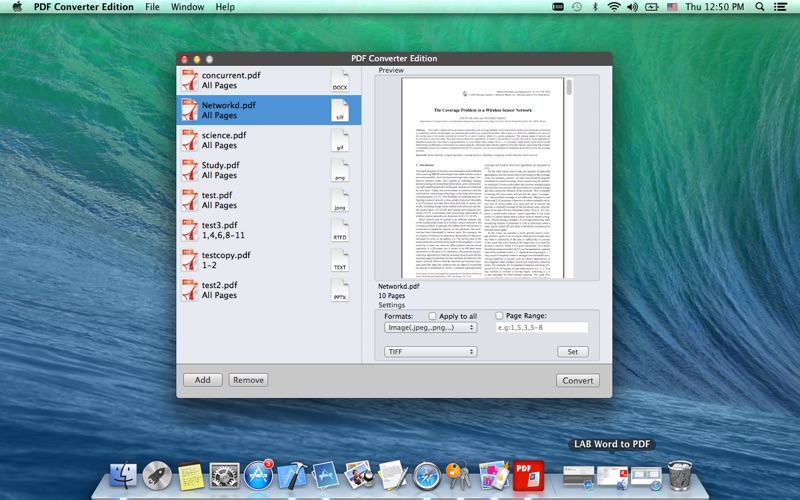Open Preview photo loupe icon in Dock
Screen dimensions: 800x500
click(359, 476)
